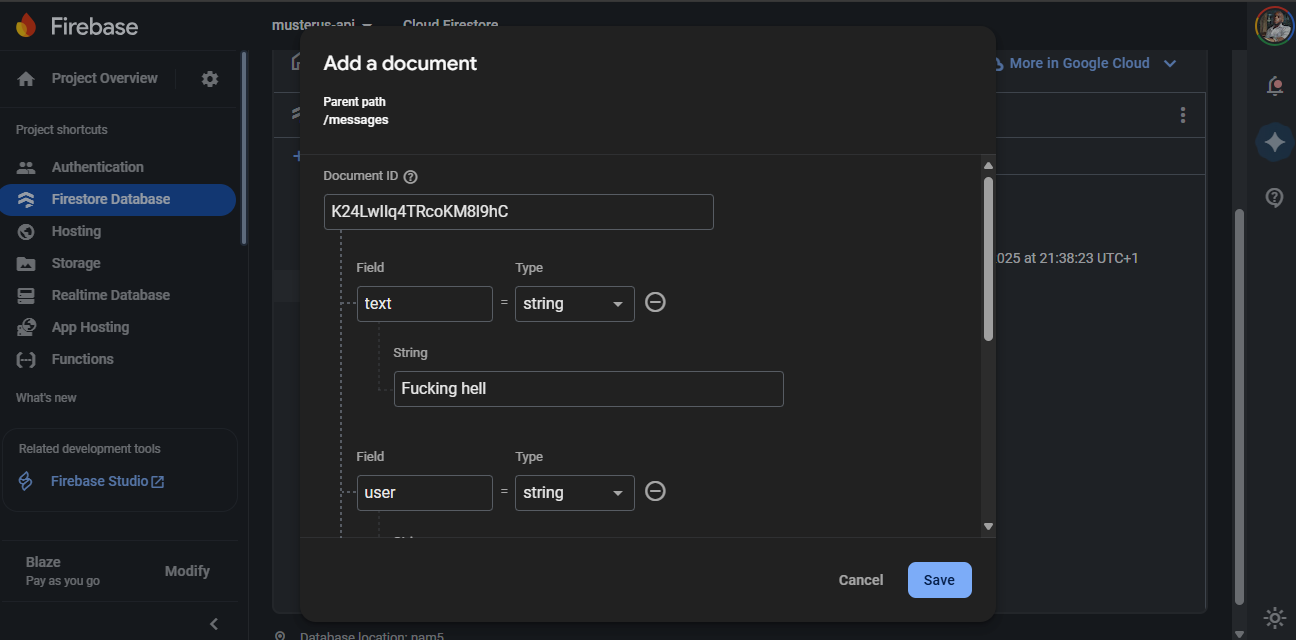Open the three-dot overflow menu
This screenshot has width=1296, height=640.
1182,115
